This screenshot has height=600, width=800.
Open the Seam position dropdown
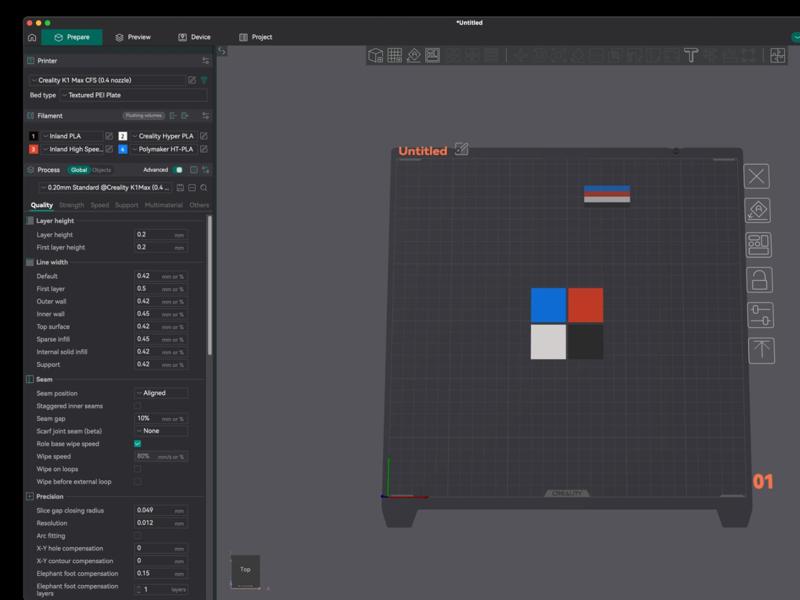[160, 393]
